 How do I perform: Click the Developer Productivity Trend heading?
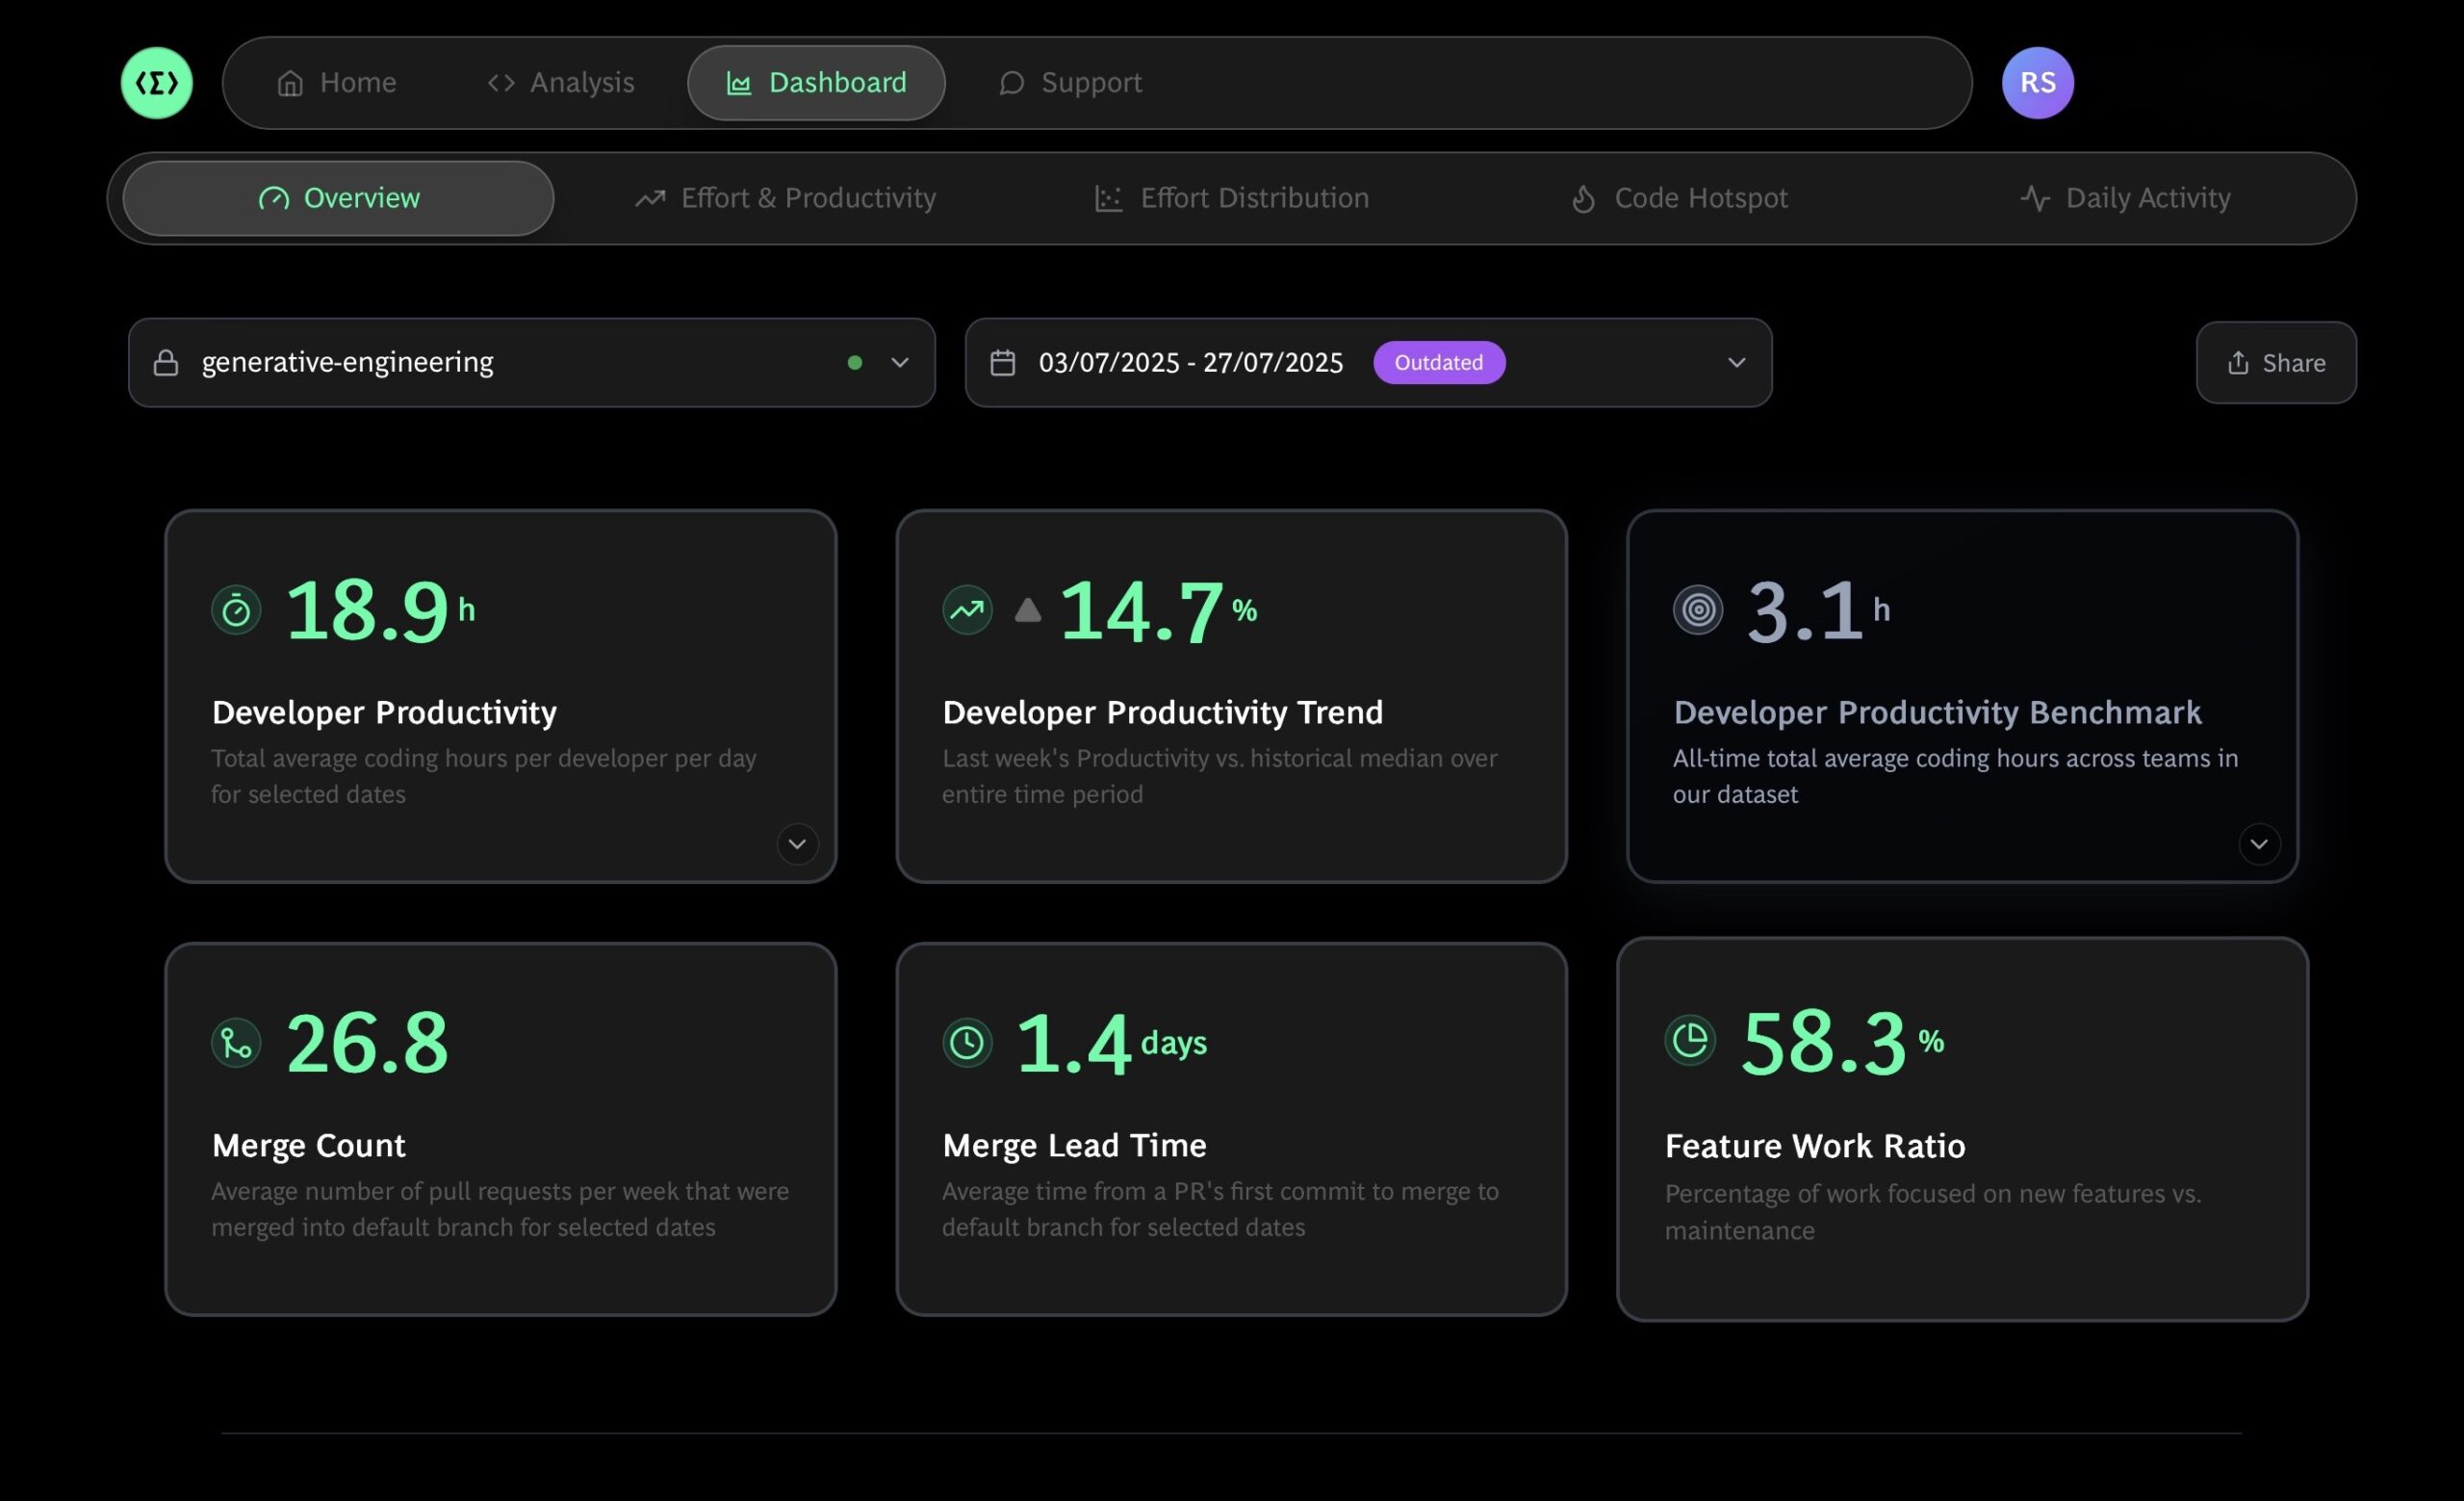[1162, 713]
